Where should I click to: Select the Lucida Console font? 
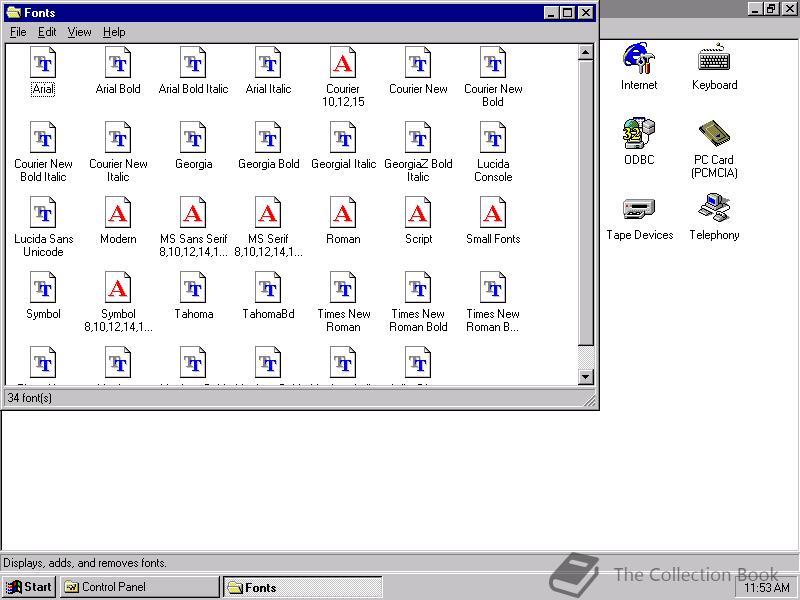point(493,138)
